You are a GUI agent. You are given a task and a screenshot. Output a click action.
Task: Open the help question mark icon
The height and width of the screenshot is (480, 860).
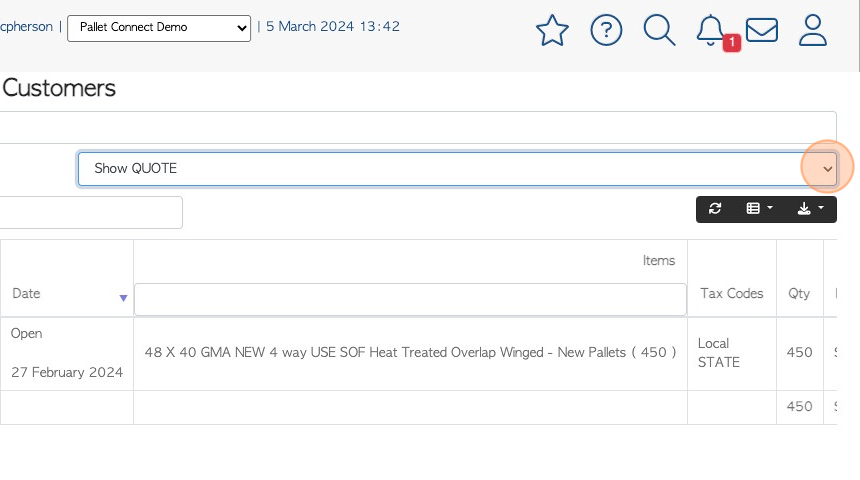pos(606,30)
